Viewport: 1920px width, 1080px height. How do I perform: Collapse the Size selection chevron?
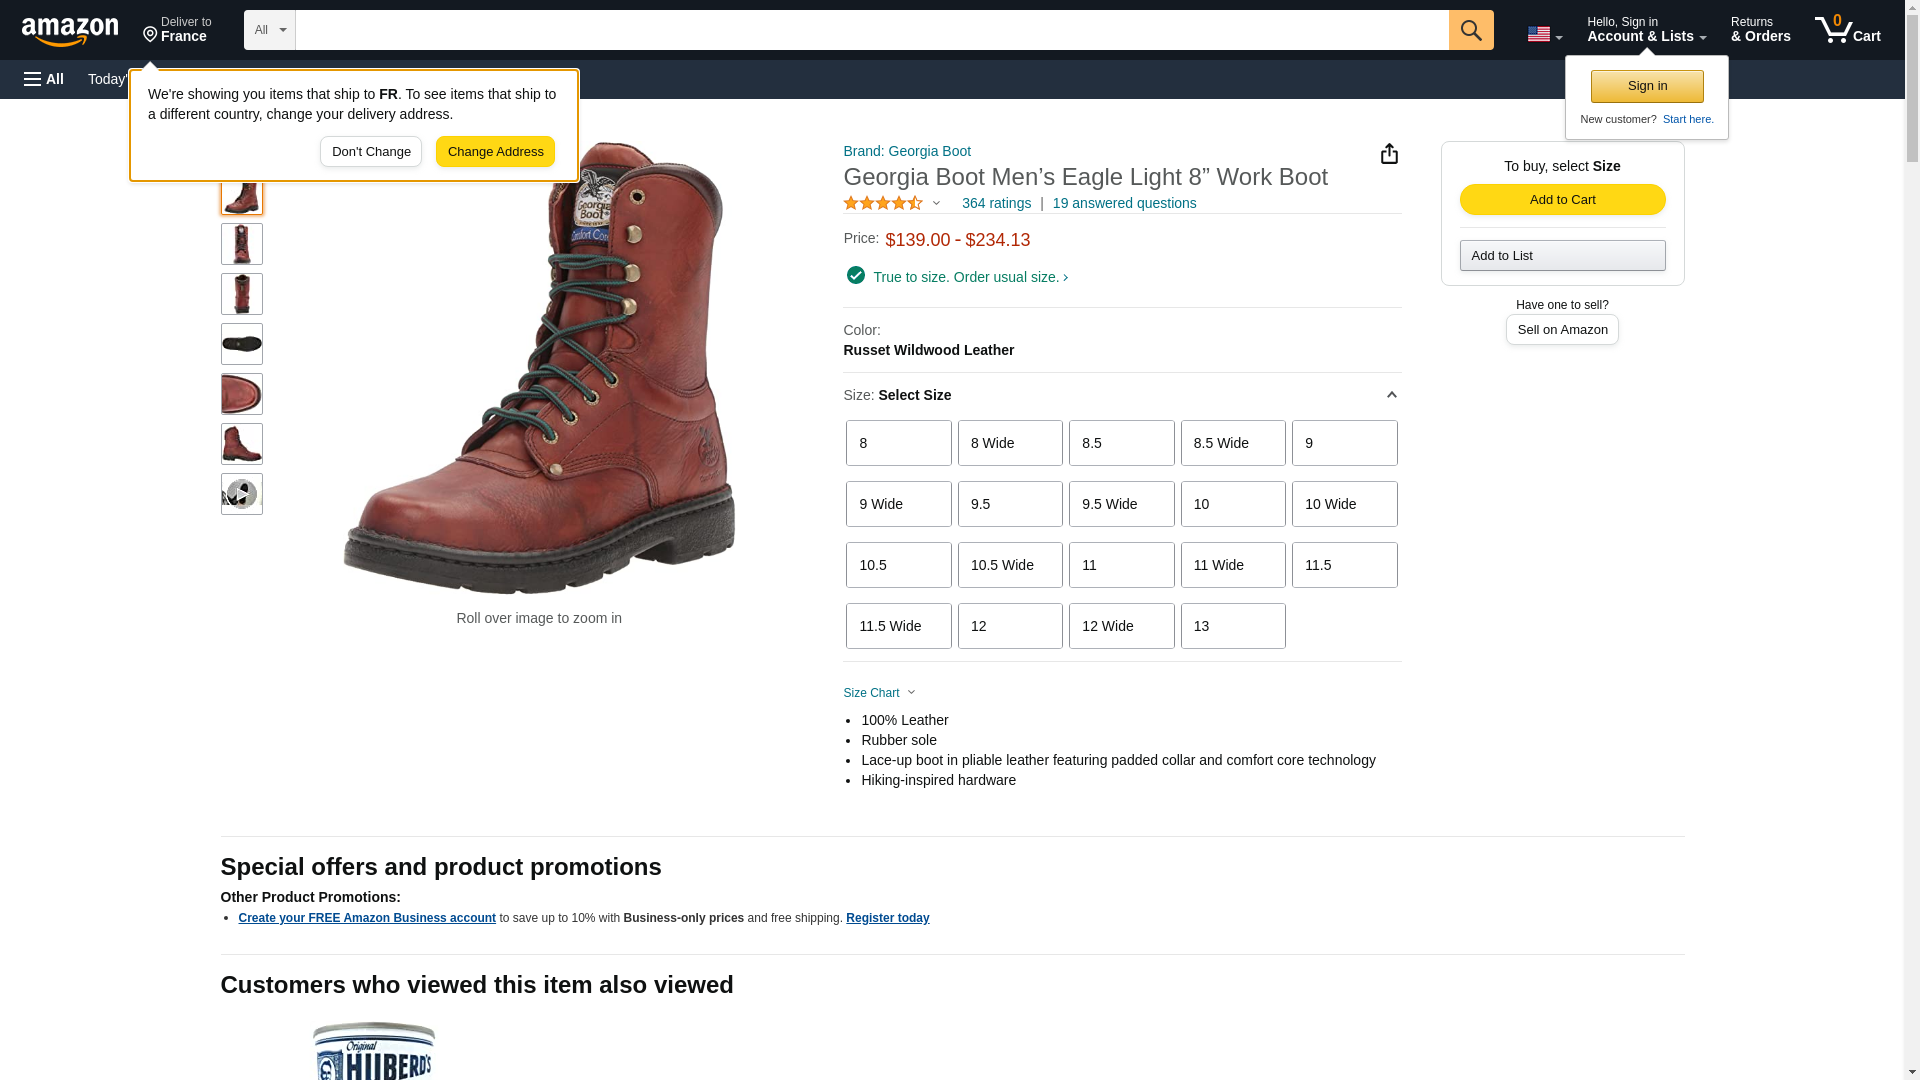(1391, 395)
